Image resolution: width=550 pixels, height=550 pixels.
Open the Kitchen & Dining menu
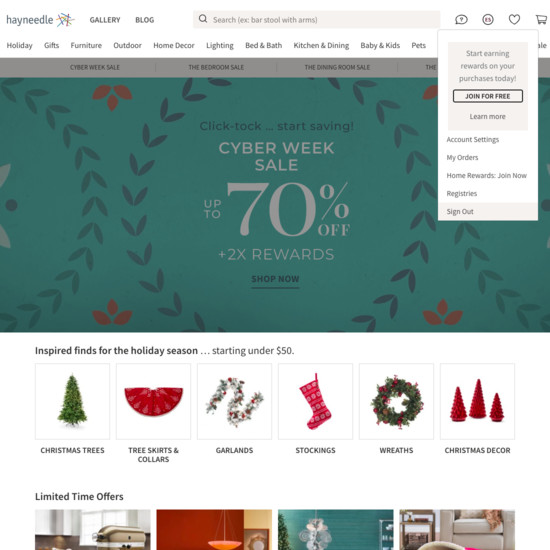click(321, 45)
